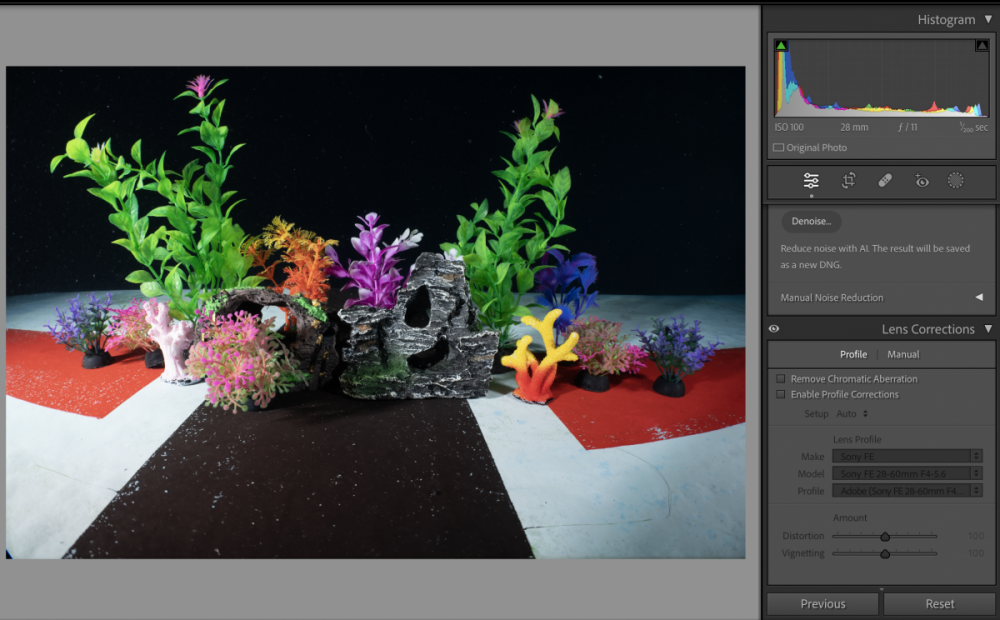Click the Vignetting value field

976,554
